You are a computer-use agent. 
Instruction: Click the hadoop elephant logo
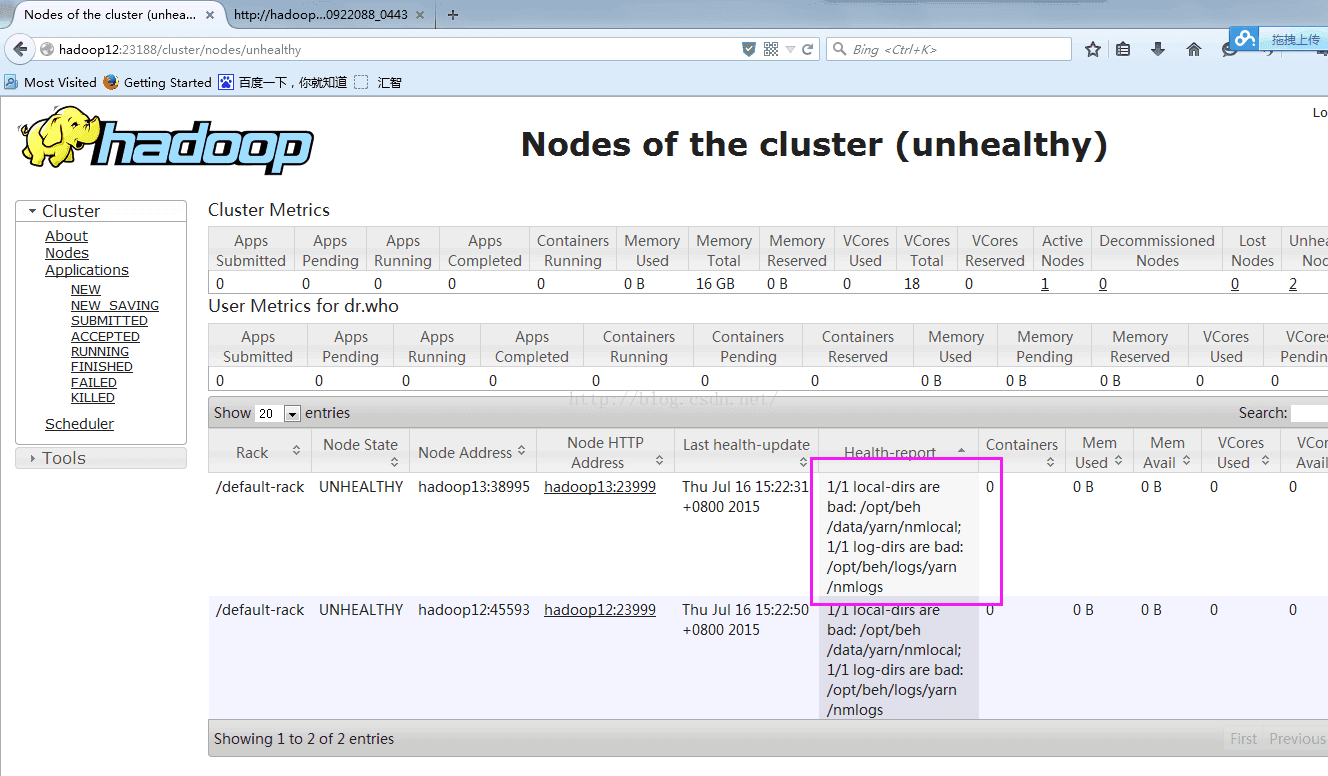click(x=166, y=141)
